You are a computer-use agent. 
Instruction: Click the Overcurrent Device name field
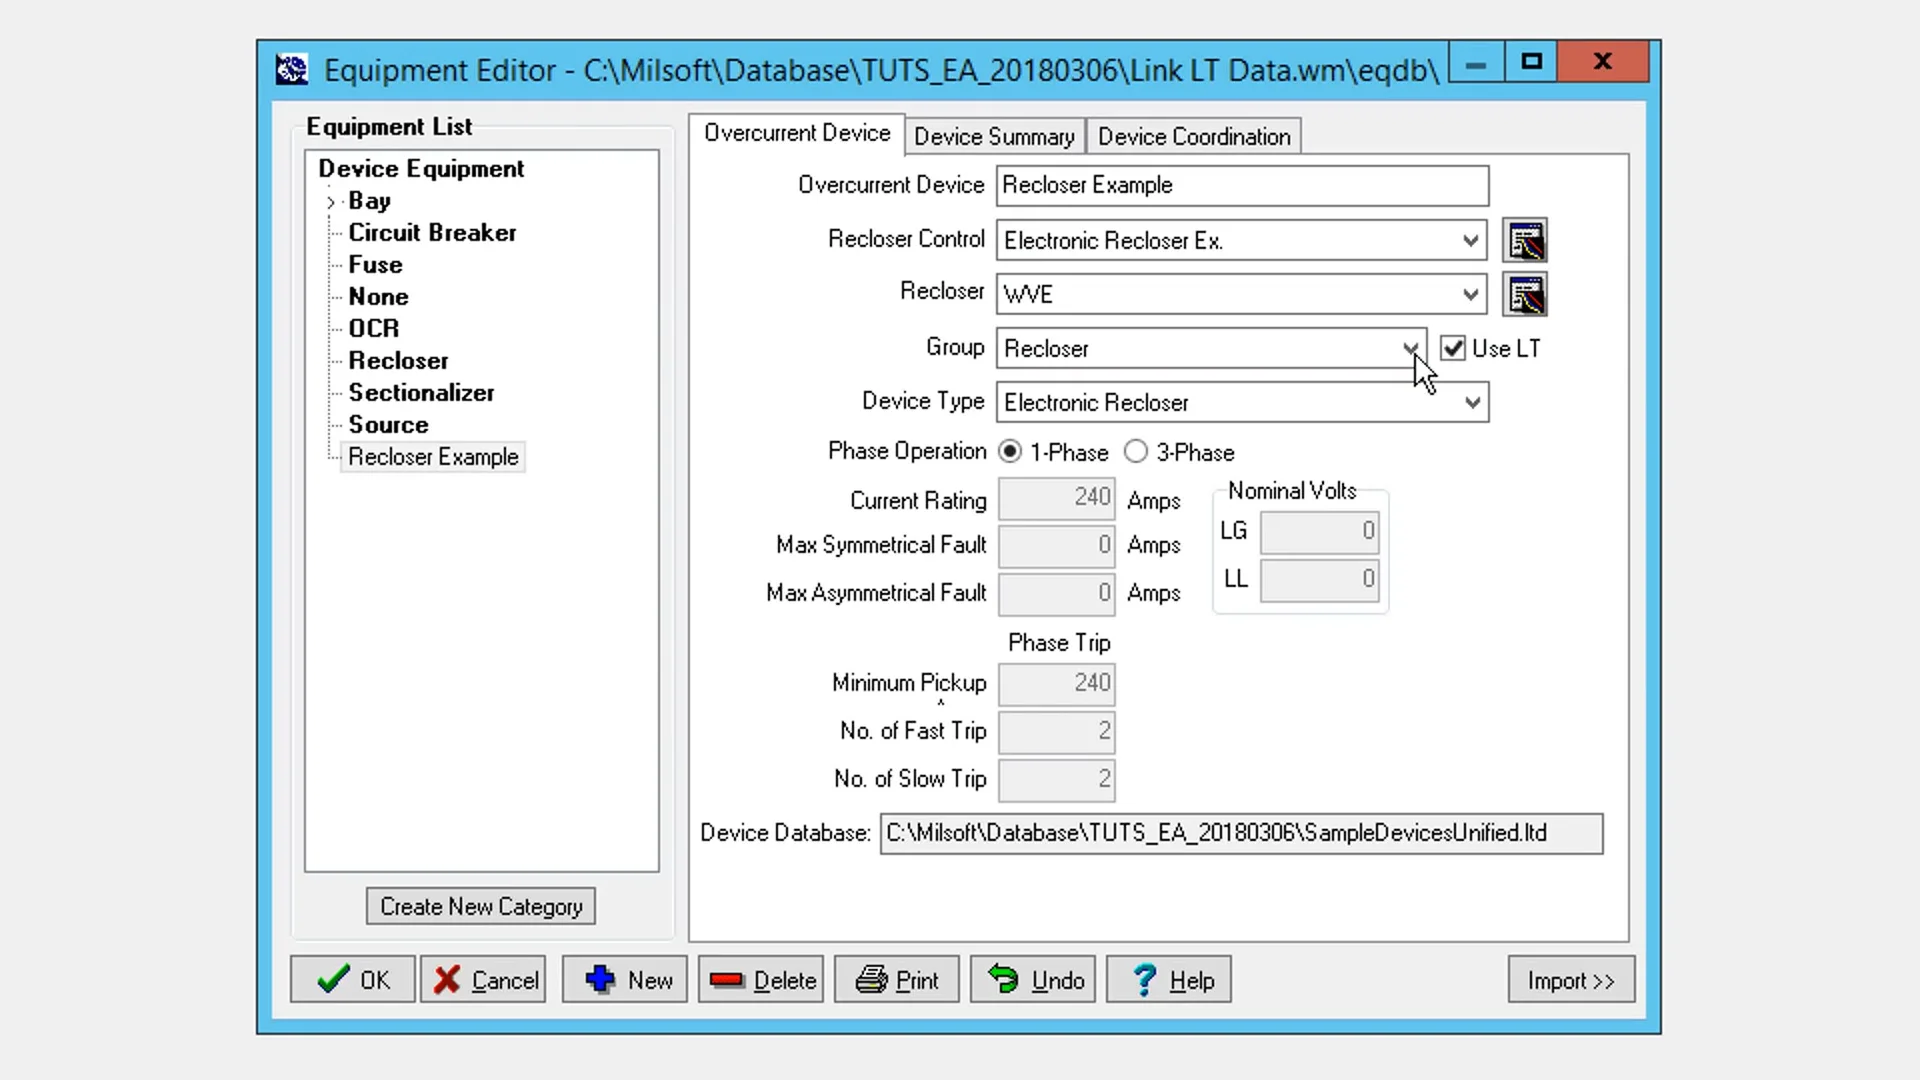pyautogui.click(x=1240, y=185)
